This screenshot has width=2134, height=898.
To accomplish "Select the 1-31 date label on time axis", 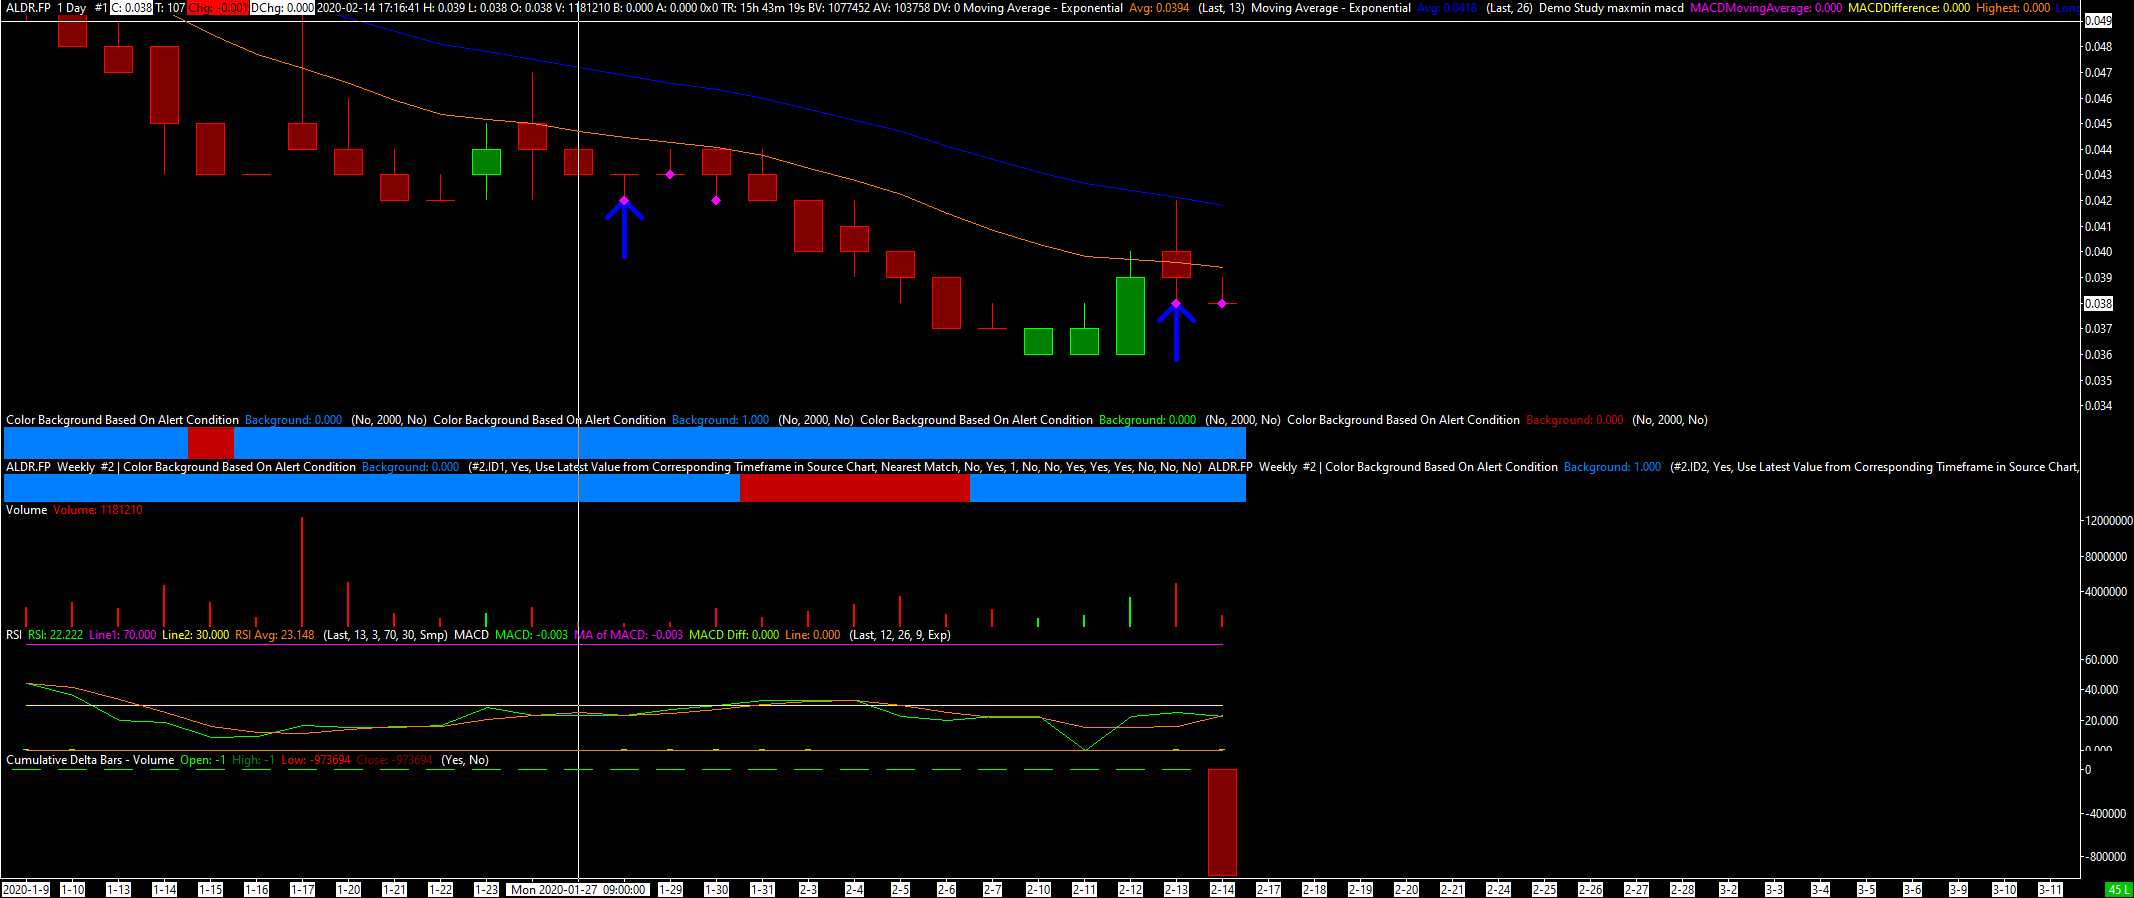I will pos(762,890).
